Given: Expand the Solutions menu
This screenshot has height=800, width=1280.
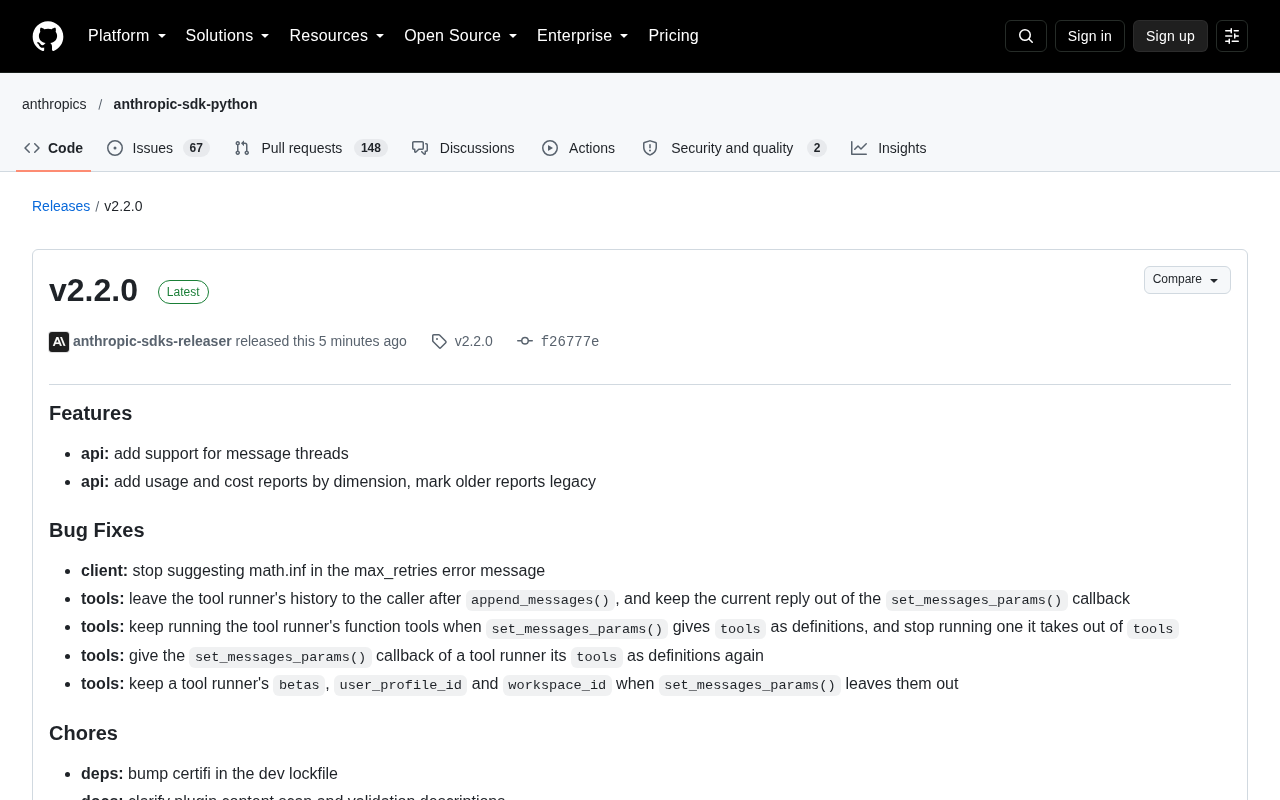Looking at the screenshot, I should [228, 36].
